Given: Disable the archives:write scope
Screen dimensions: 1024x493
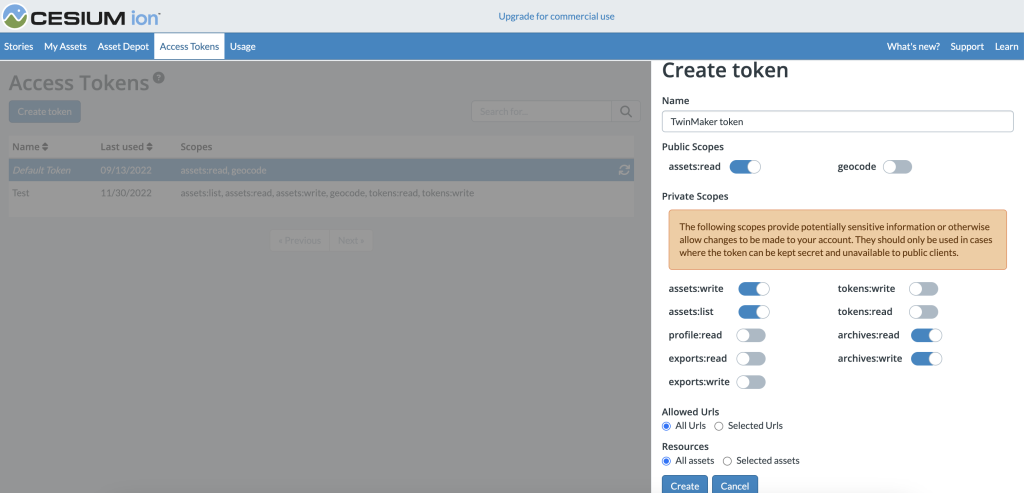Looking at the screenshot, I should point(927,359).
